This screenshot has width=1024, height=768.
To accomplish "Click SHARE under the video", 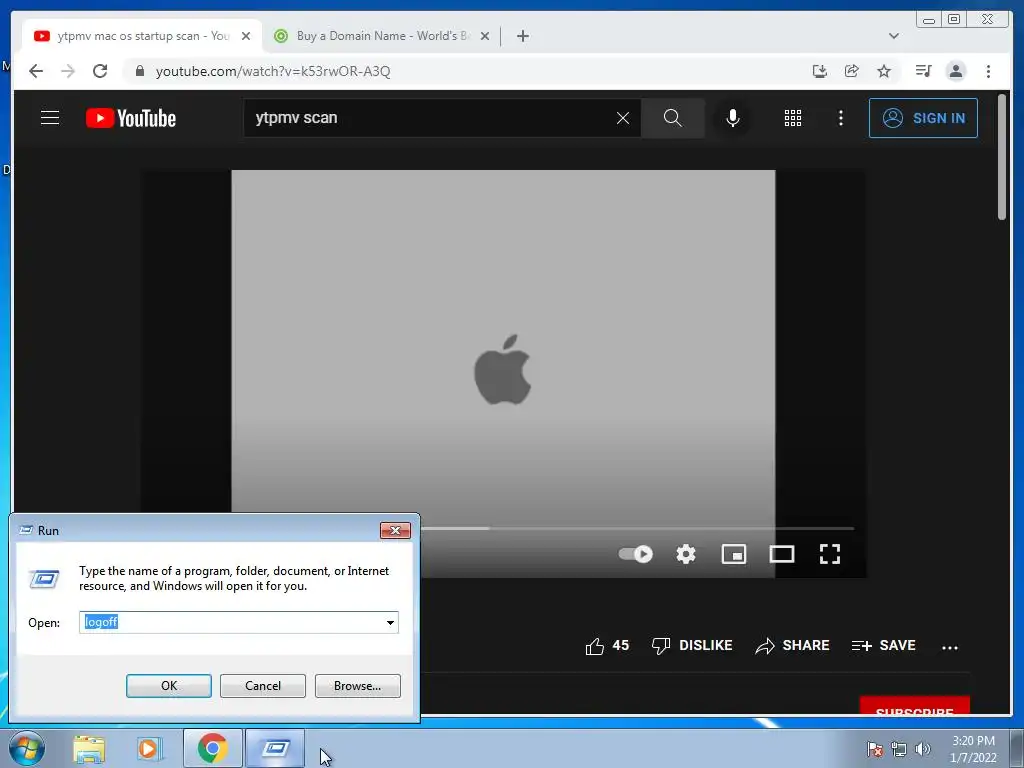I will pyautogui.click(x=792, y=646).
